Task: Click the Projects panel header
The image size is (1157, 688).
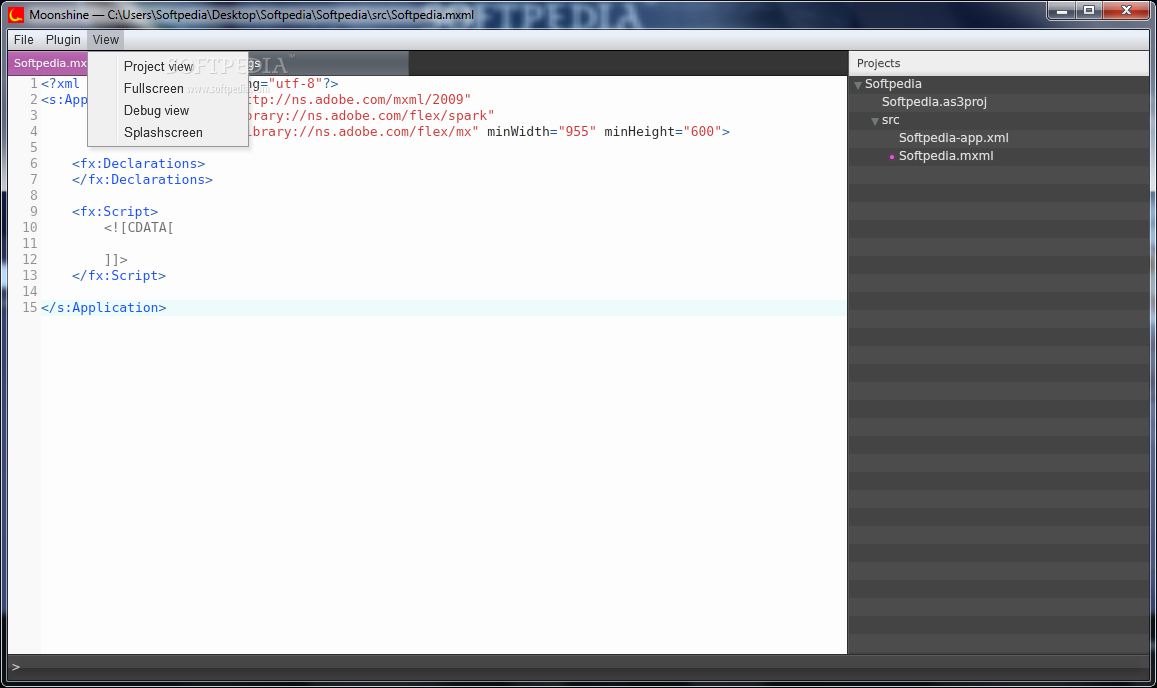Action: [998, 63]
